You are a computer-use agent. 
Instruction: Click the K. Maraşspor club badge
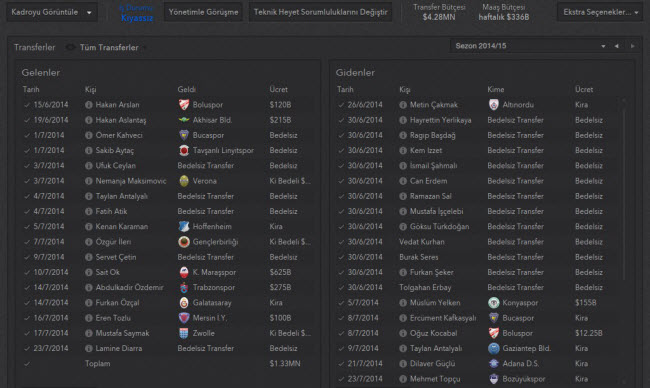click(x=184, y=272)
